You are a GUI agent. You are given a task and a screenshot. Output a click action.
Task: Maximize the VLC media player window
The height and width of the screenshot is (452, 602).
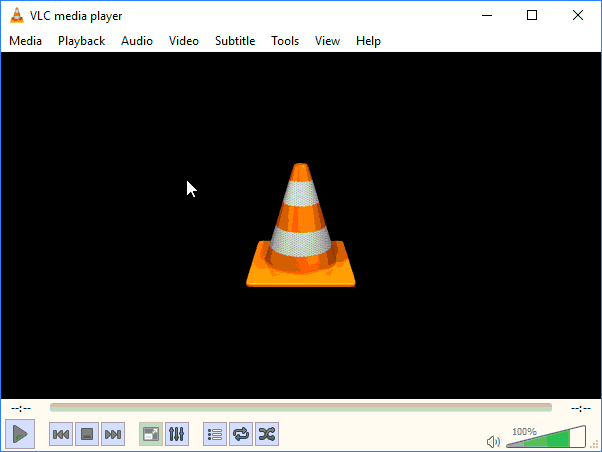coord(532,15)
